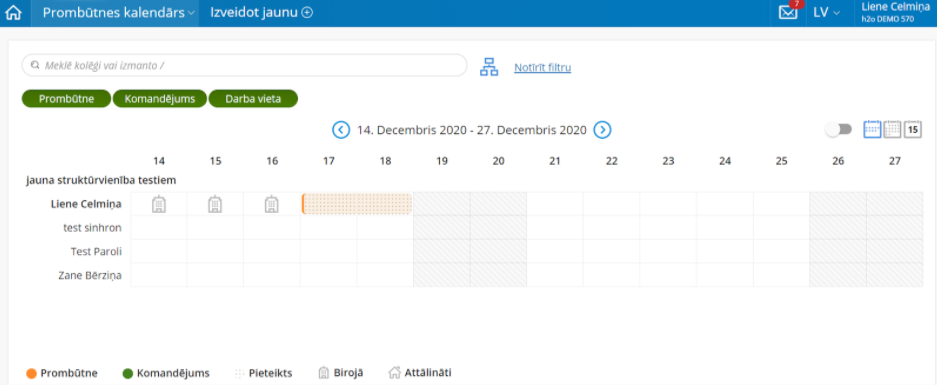Toggle the Komandējums filter pill
937x385 pixels.
pos(160,99)
